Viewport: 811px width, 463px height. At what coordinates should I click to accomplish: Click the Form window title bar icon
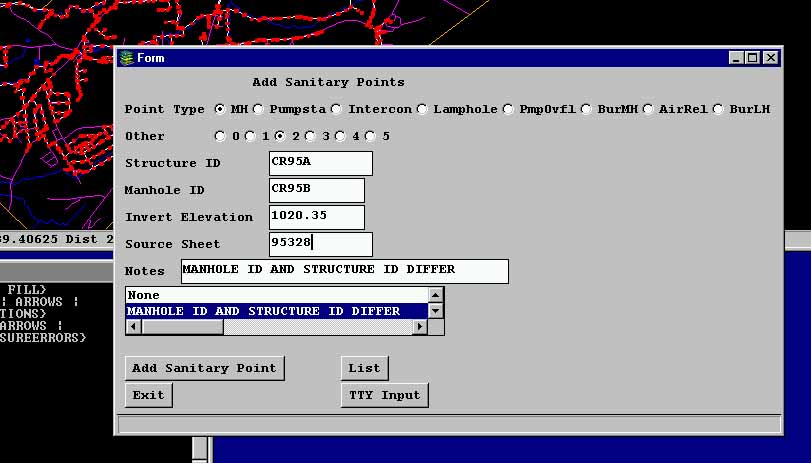click(x=127, y=58)
